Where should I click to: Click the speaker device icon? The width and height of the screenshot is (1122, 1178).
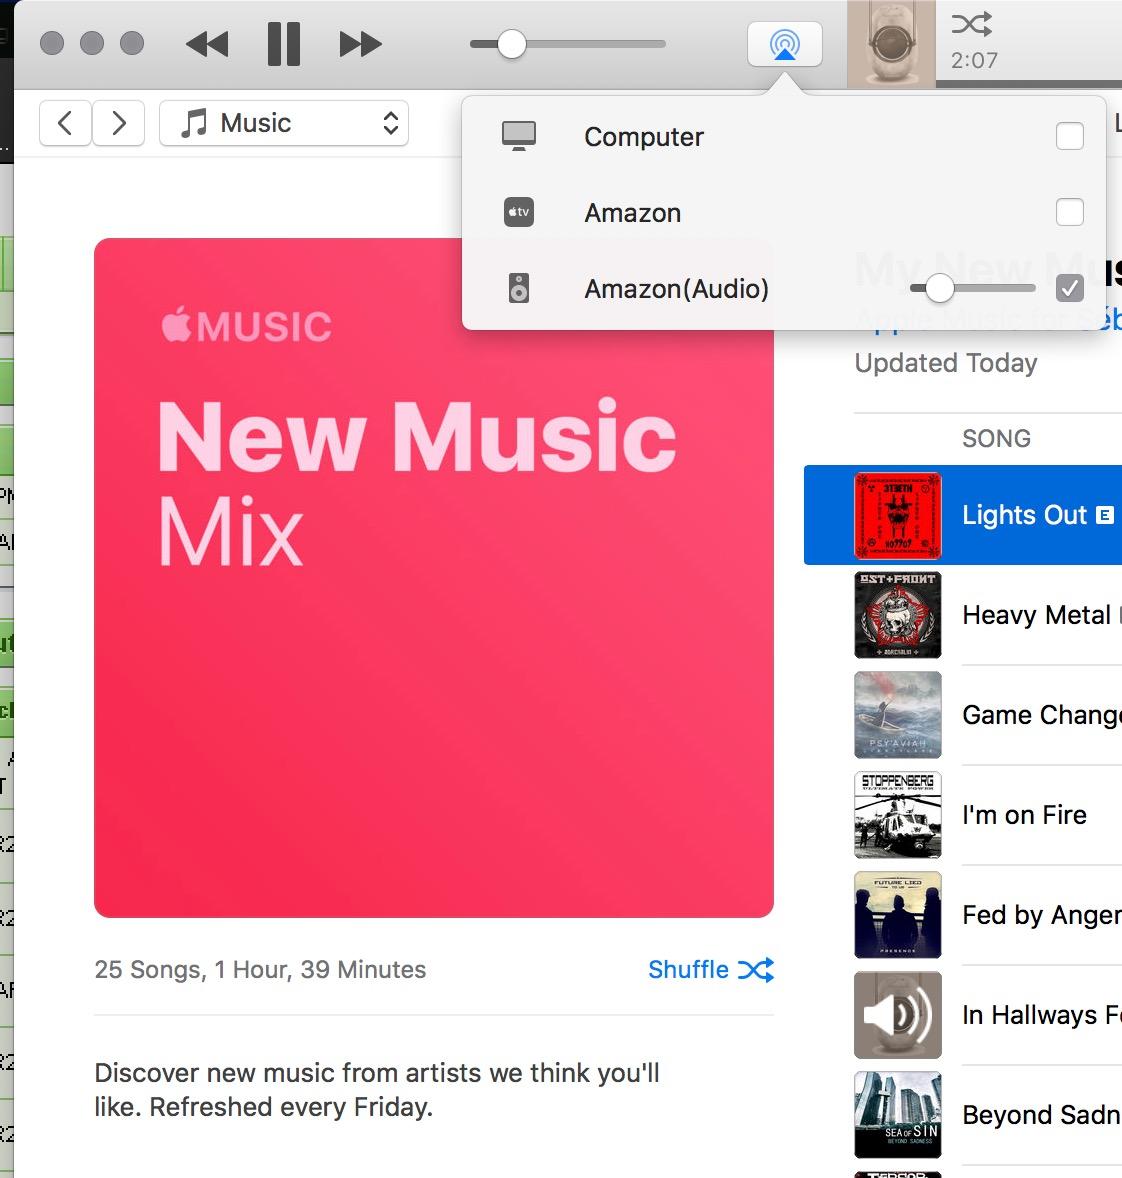(519, 288)
